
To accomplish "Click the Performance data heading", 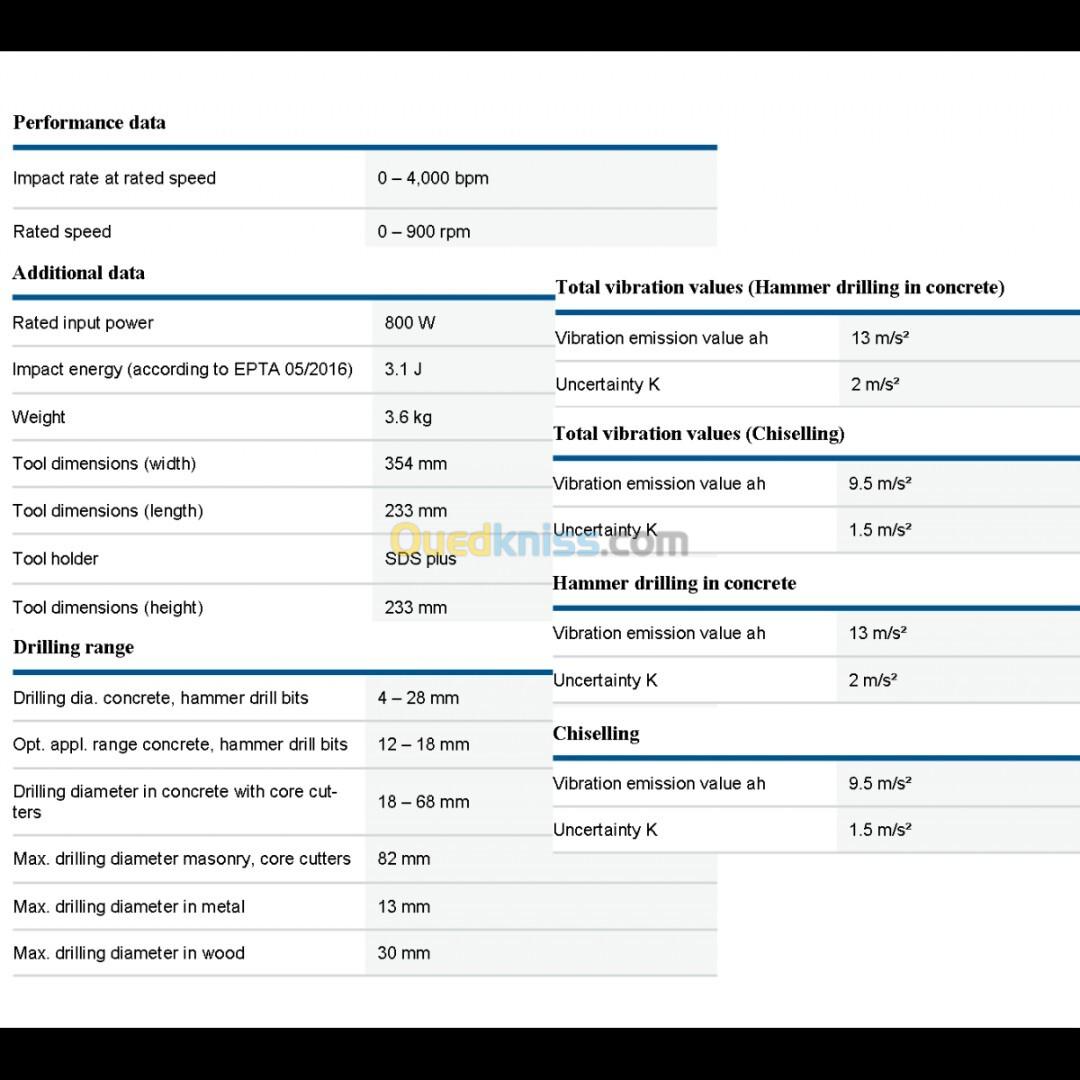I will 89,123.
